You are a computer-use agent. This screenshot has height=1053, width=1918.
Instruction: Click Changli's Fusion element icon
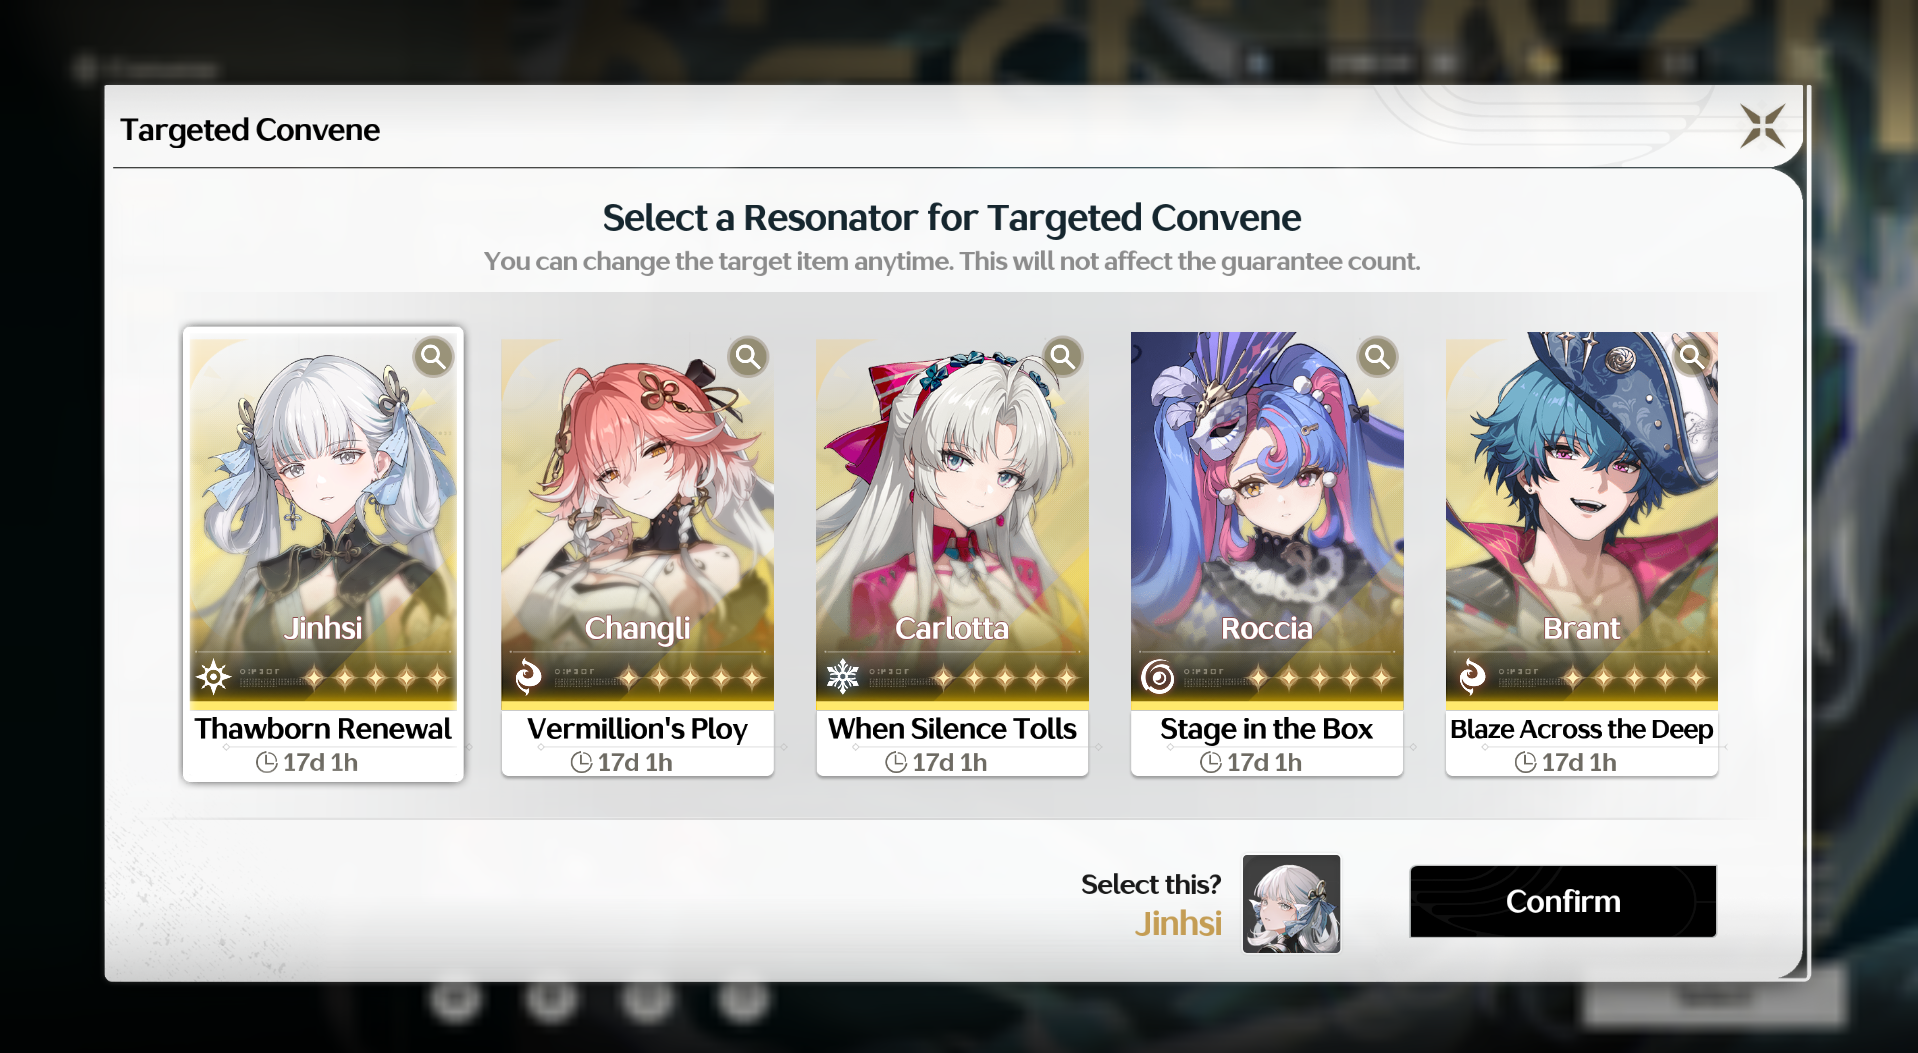point(528,677)
